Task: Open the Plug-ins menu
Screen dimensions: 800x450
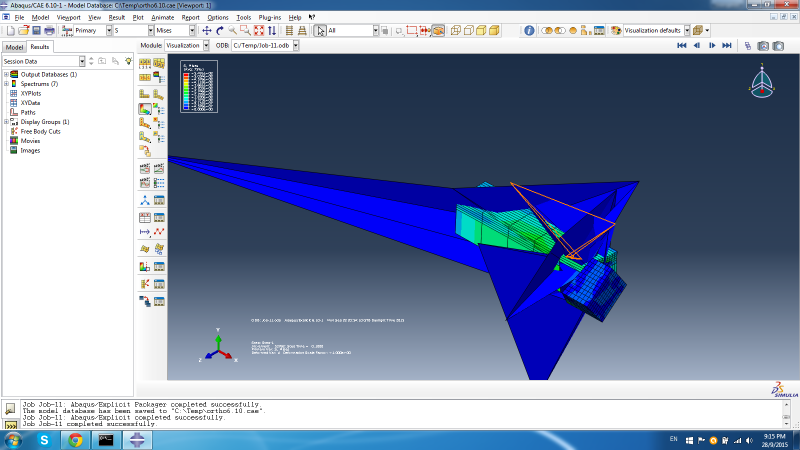Action: tap(270, 17)
